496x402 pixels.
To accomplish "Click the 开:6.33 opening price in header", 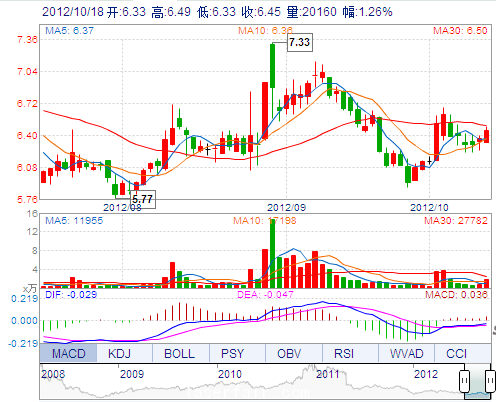I will (x=126, y=12).
